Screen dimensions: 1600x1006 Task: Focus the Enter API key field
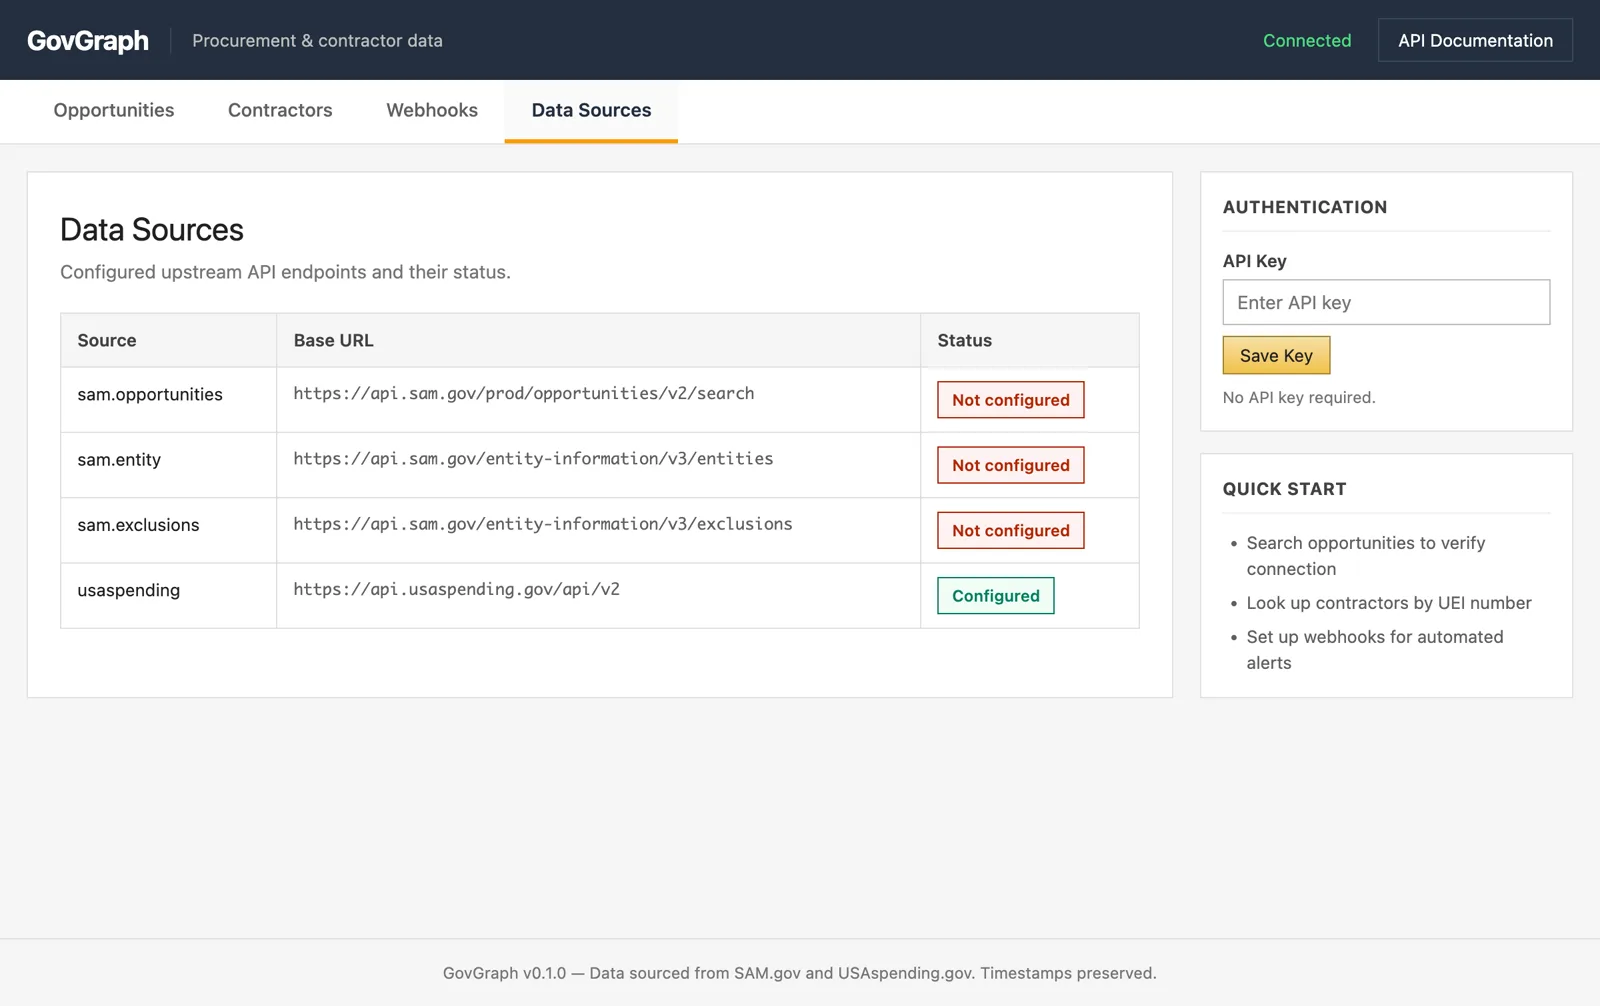1386,302
